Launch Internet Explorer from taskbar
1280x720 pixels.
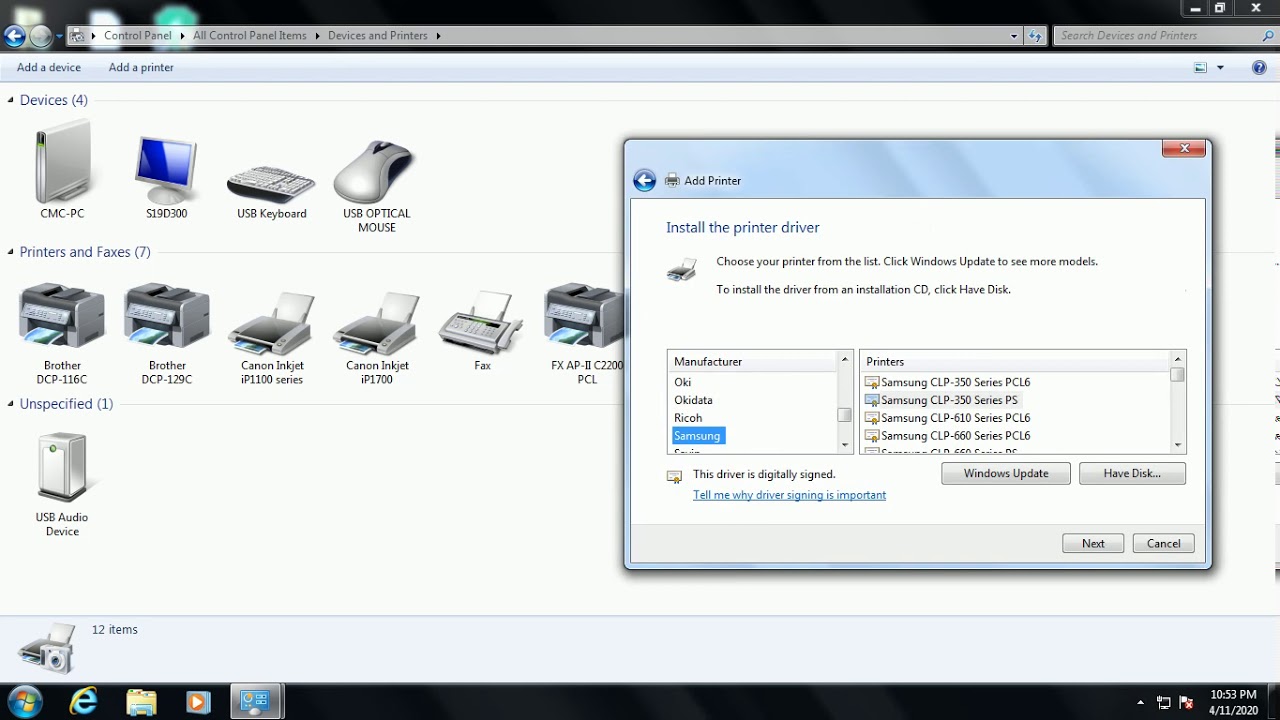pyautogui.click(x=84, y=701)
